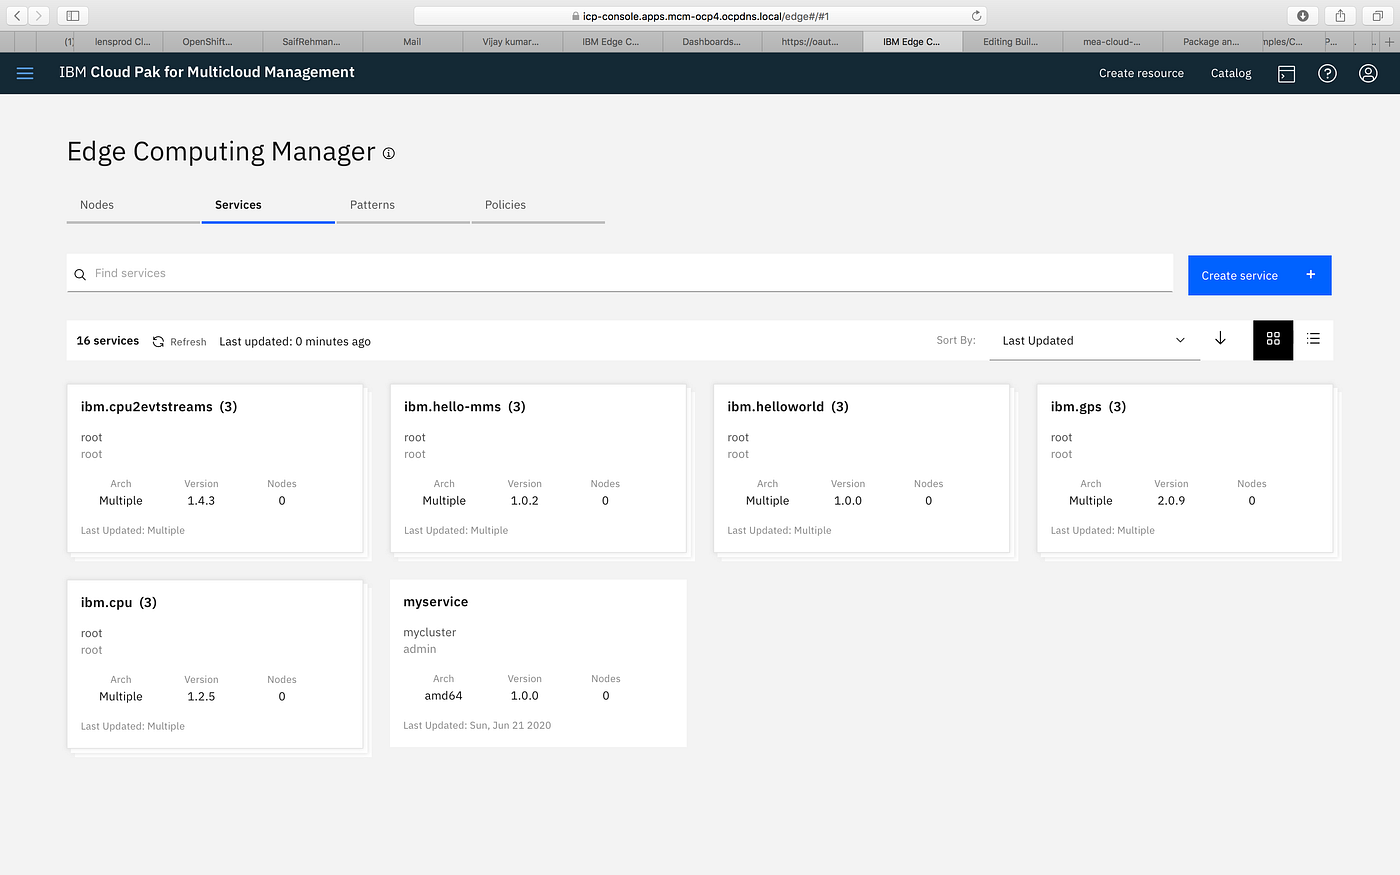Screen dimensions: 1400x875
Task: Open the Sort By dropdown
Action: (x=1094, y=340)
